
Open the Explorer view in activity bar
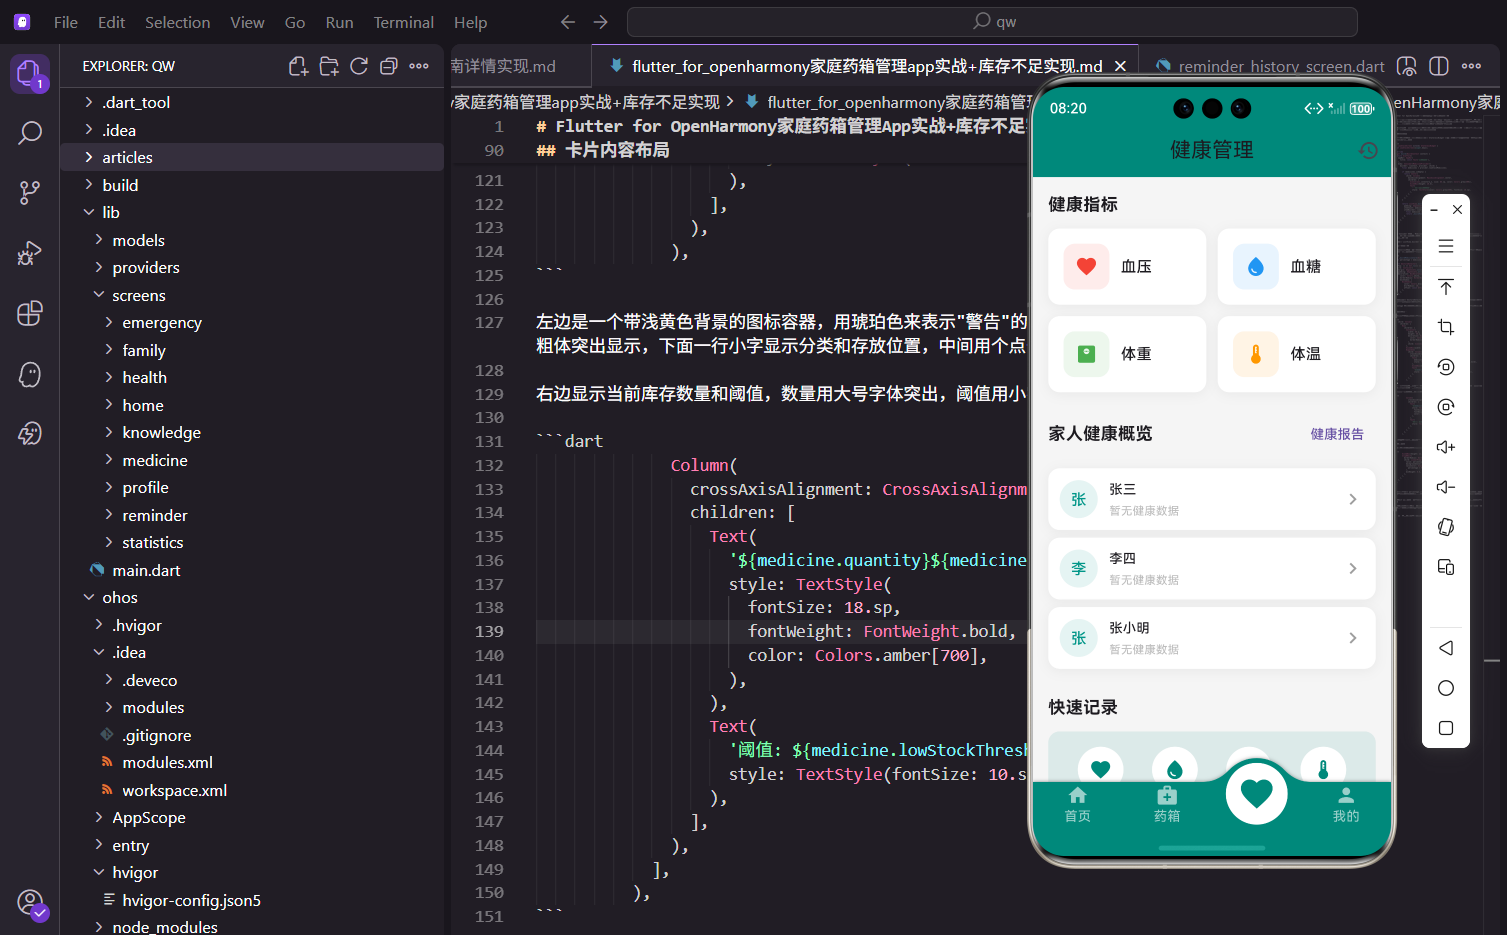click(x=29, y=72)
